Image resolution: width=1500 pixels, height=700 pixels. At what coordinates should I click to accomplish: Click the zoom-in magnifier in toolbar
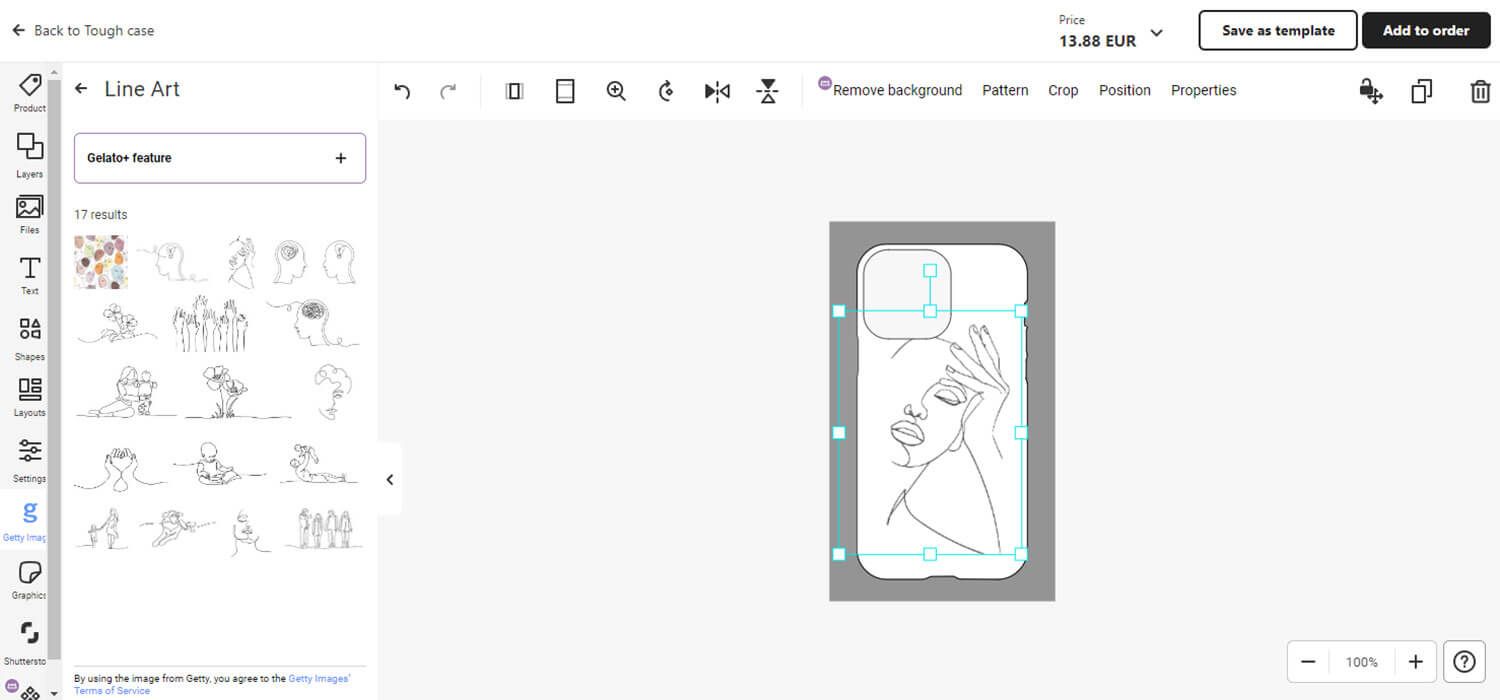pos(616,91)
